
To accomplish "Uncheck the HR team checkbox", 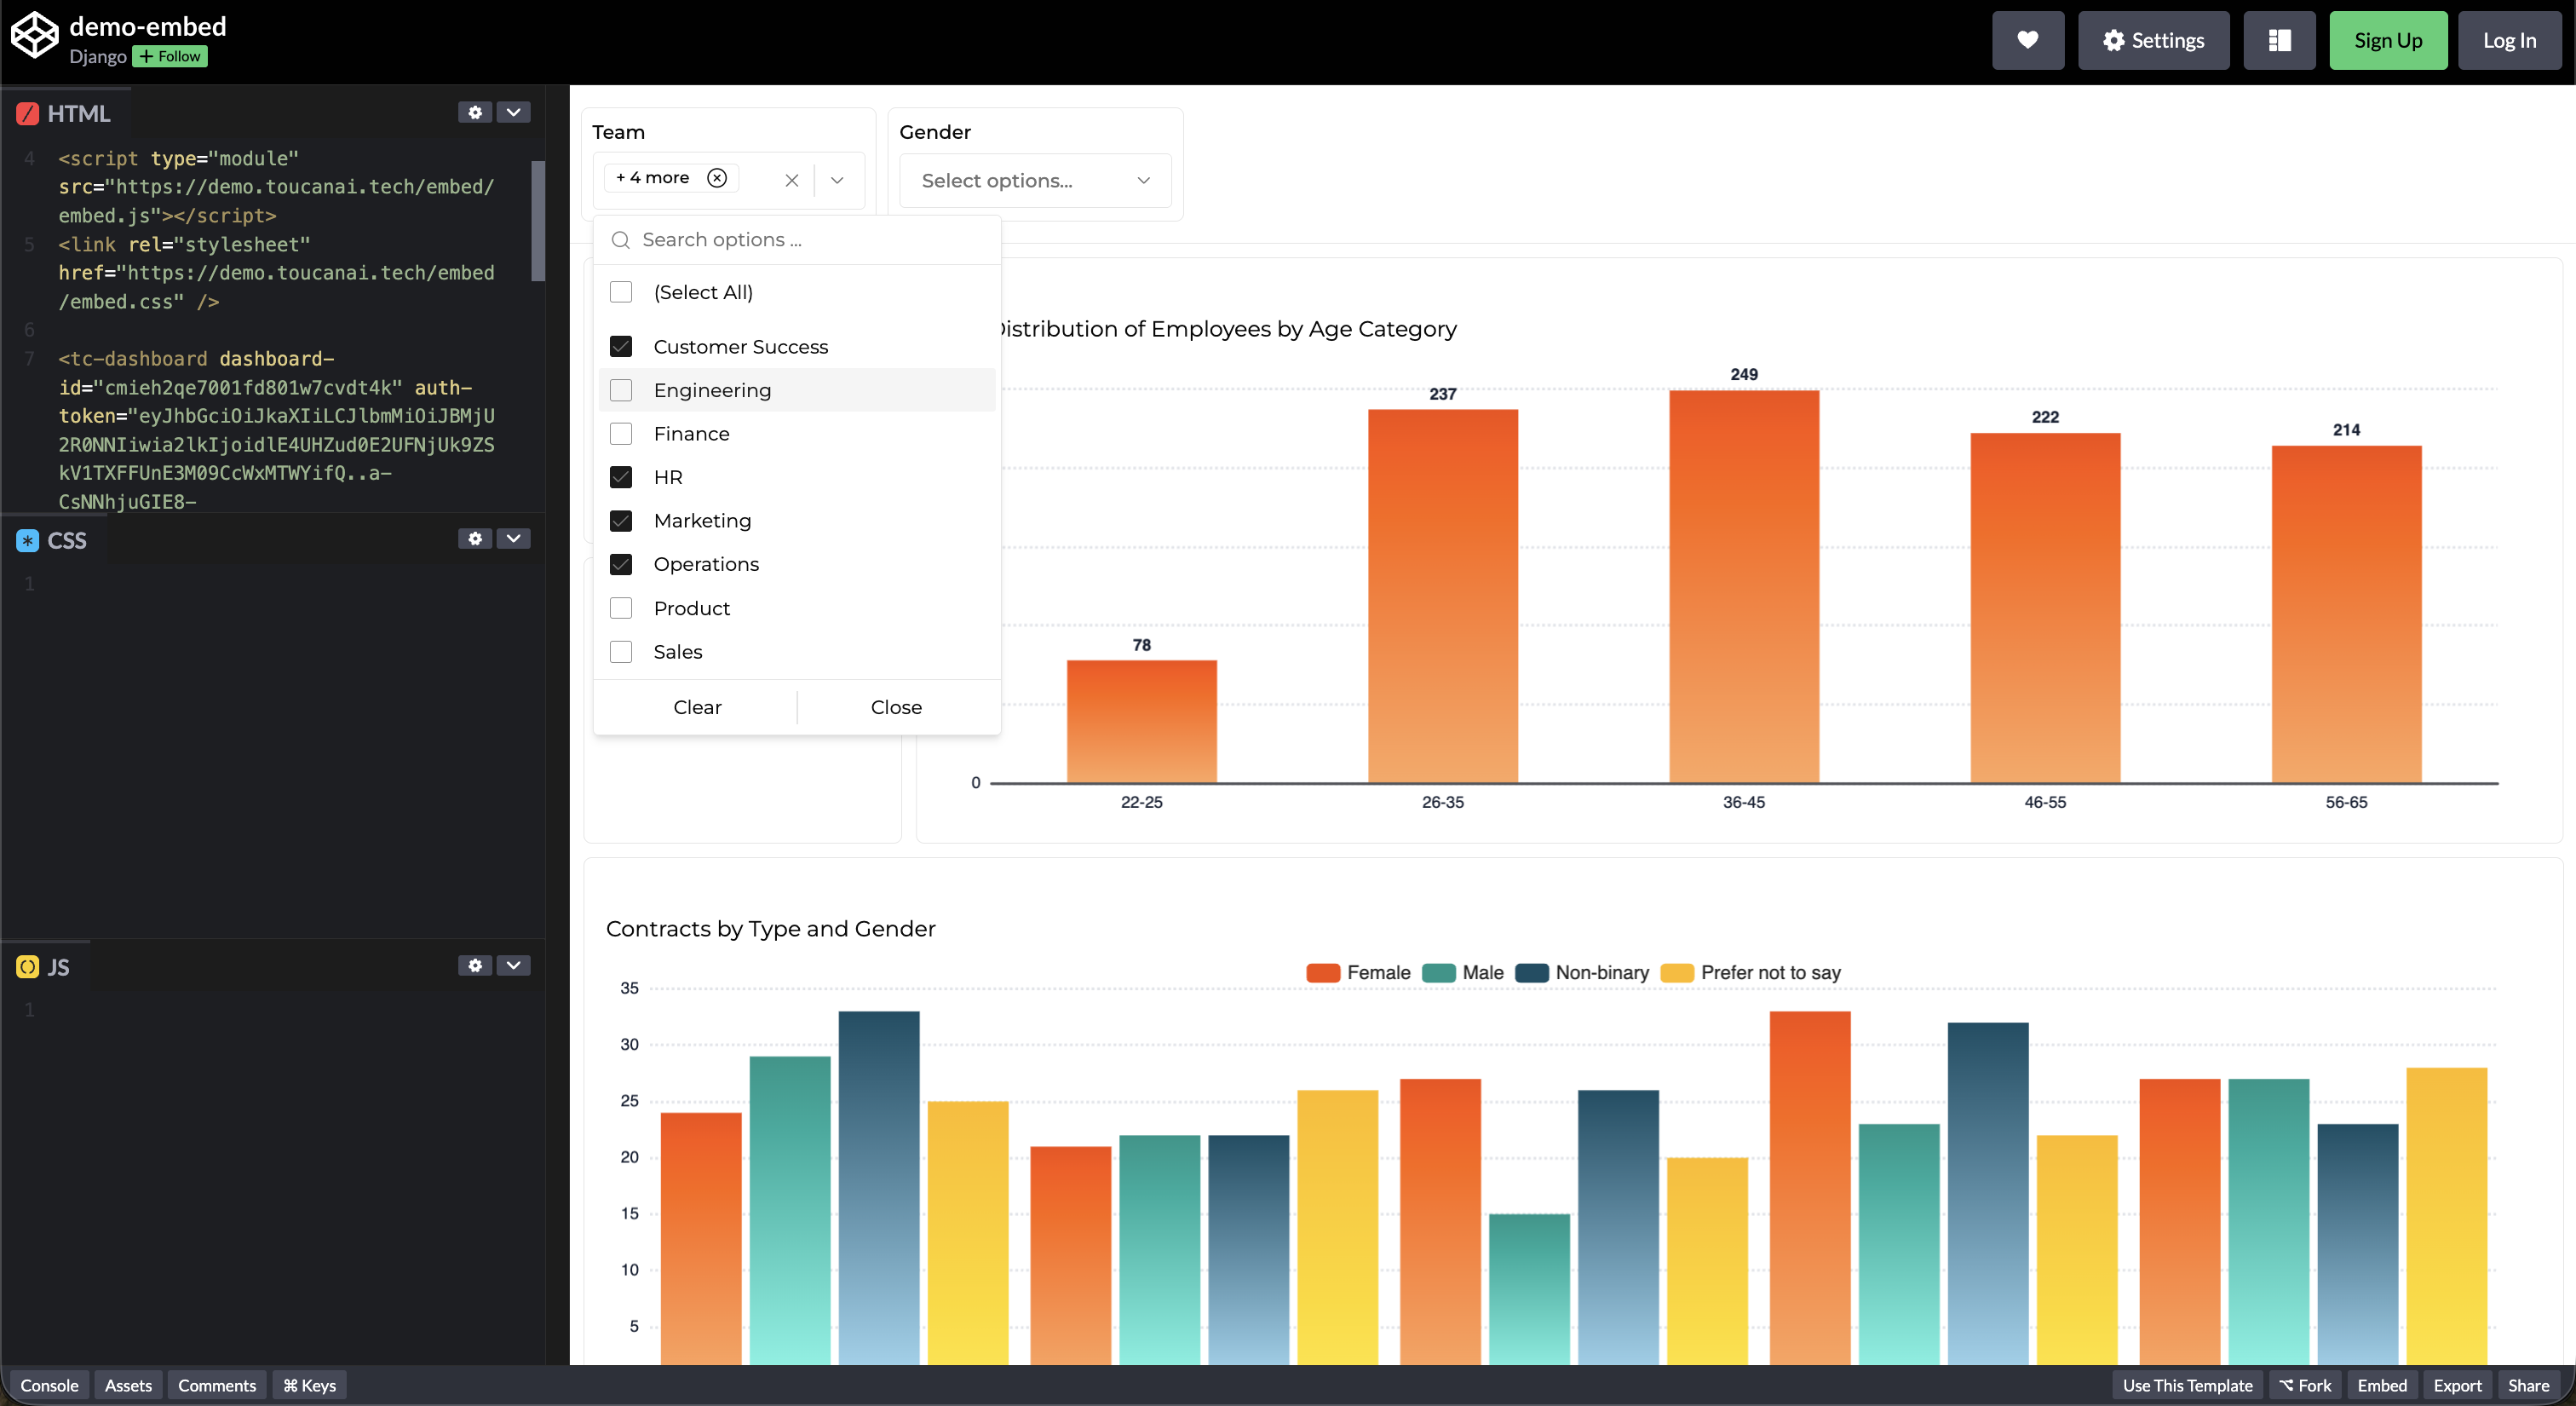I will pyautogui.click(x=621, y=477).
